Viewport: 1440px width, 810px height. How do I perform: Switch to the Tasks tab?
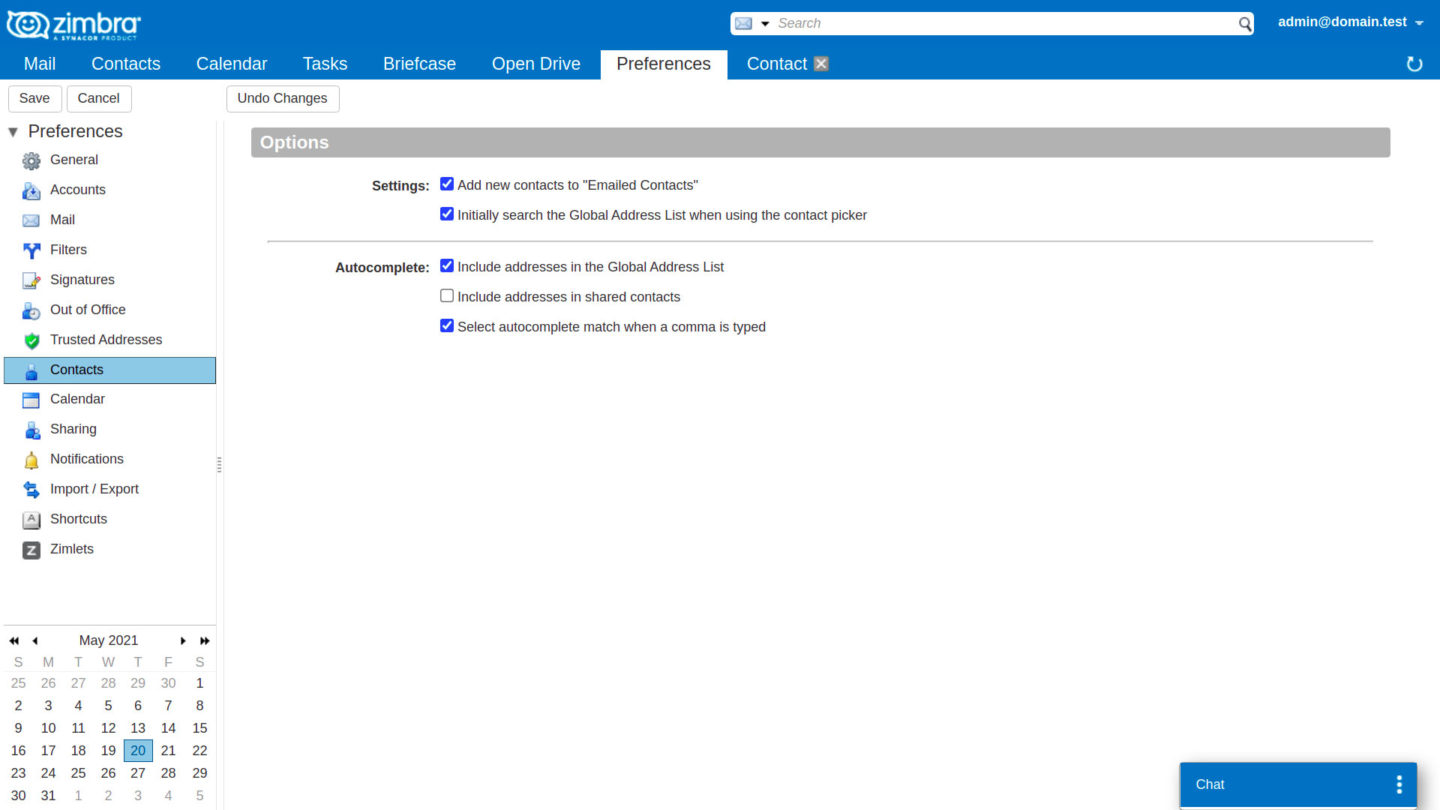coord(324,63)
